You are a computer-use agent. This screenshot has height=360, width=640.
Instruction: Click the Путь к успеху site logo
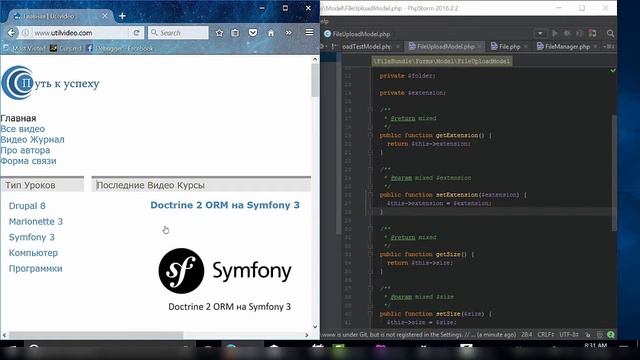[51, 83]
